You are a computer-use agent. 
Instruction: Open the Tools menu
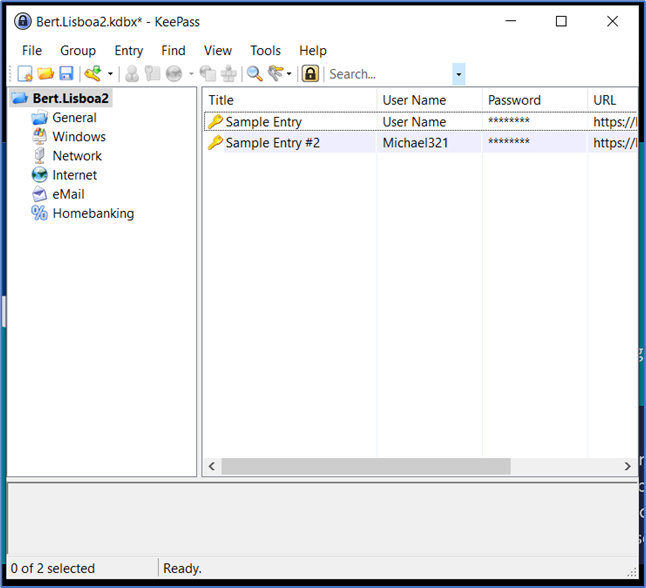[x=266, y=51]
